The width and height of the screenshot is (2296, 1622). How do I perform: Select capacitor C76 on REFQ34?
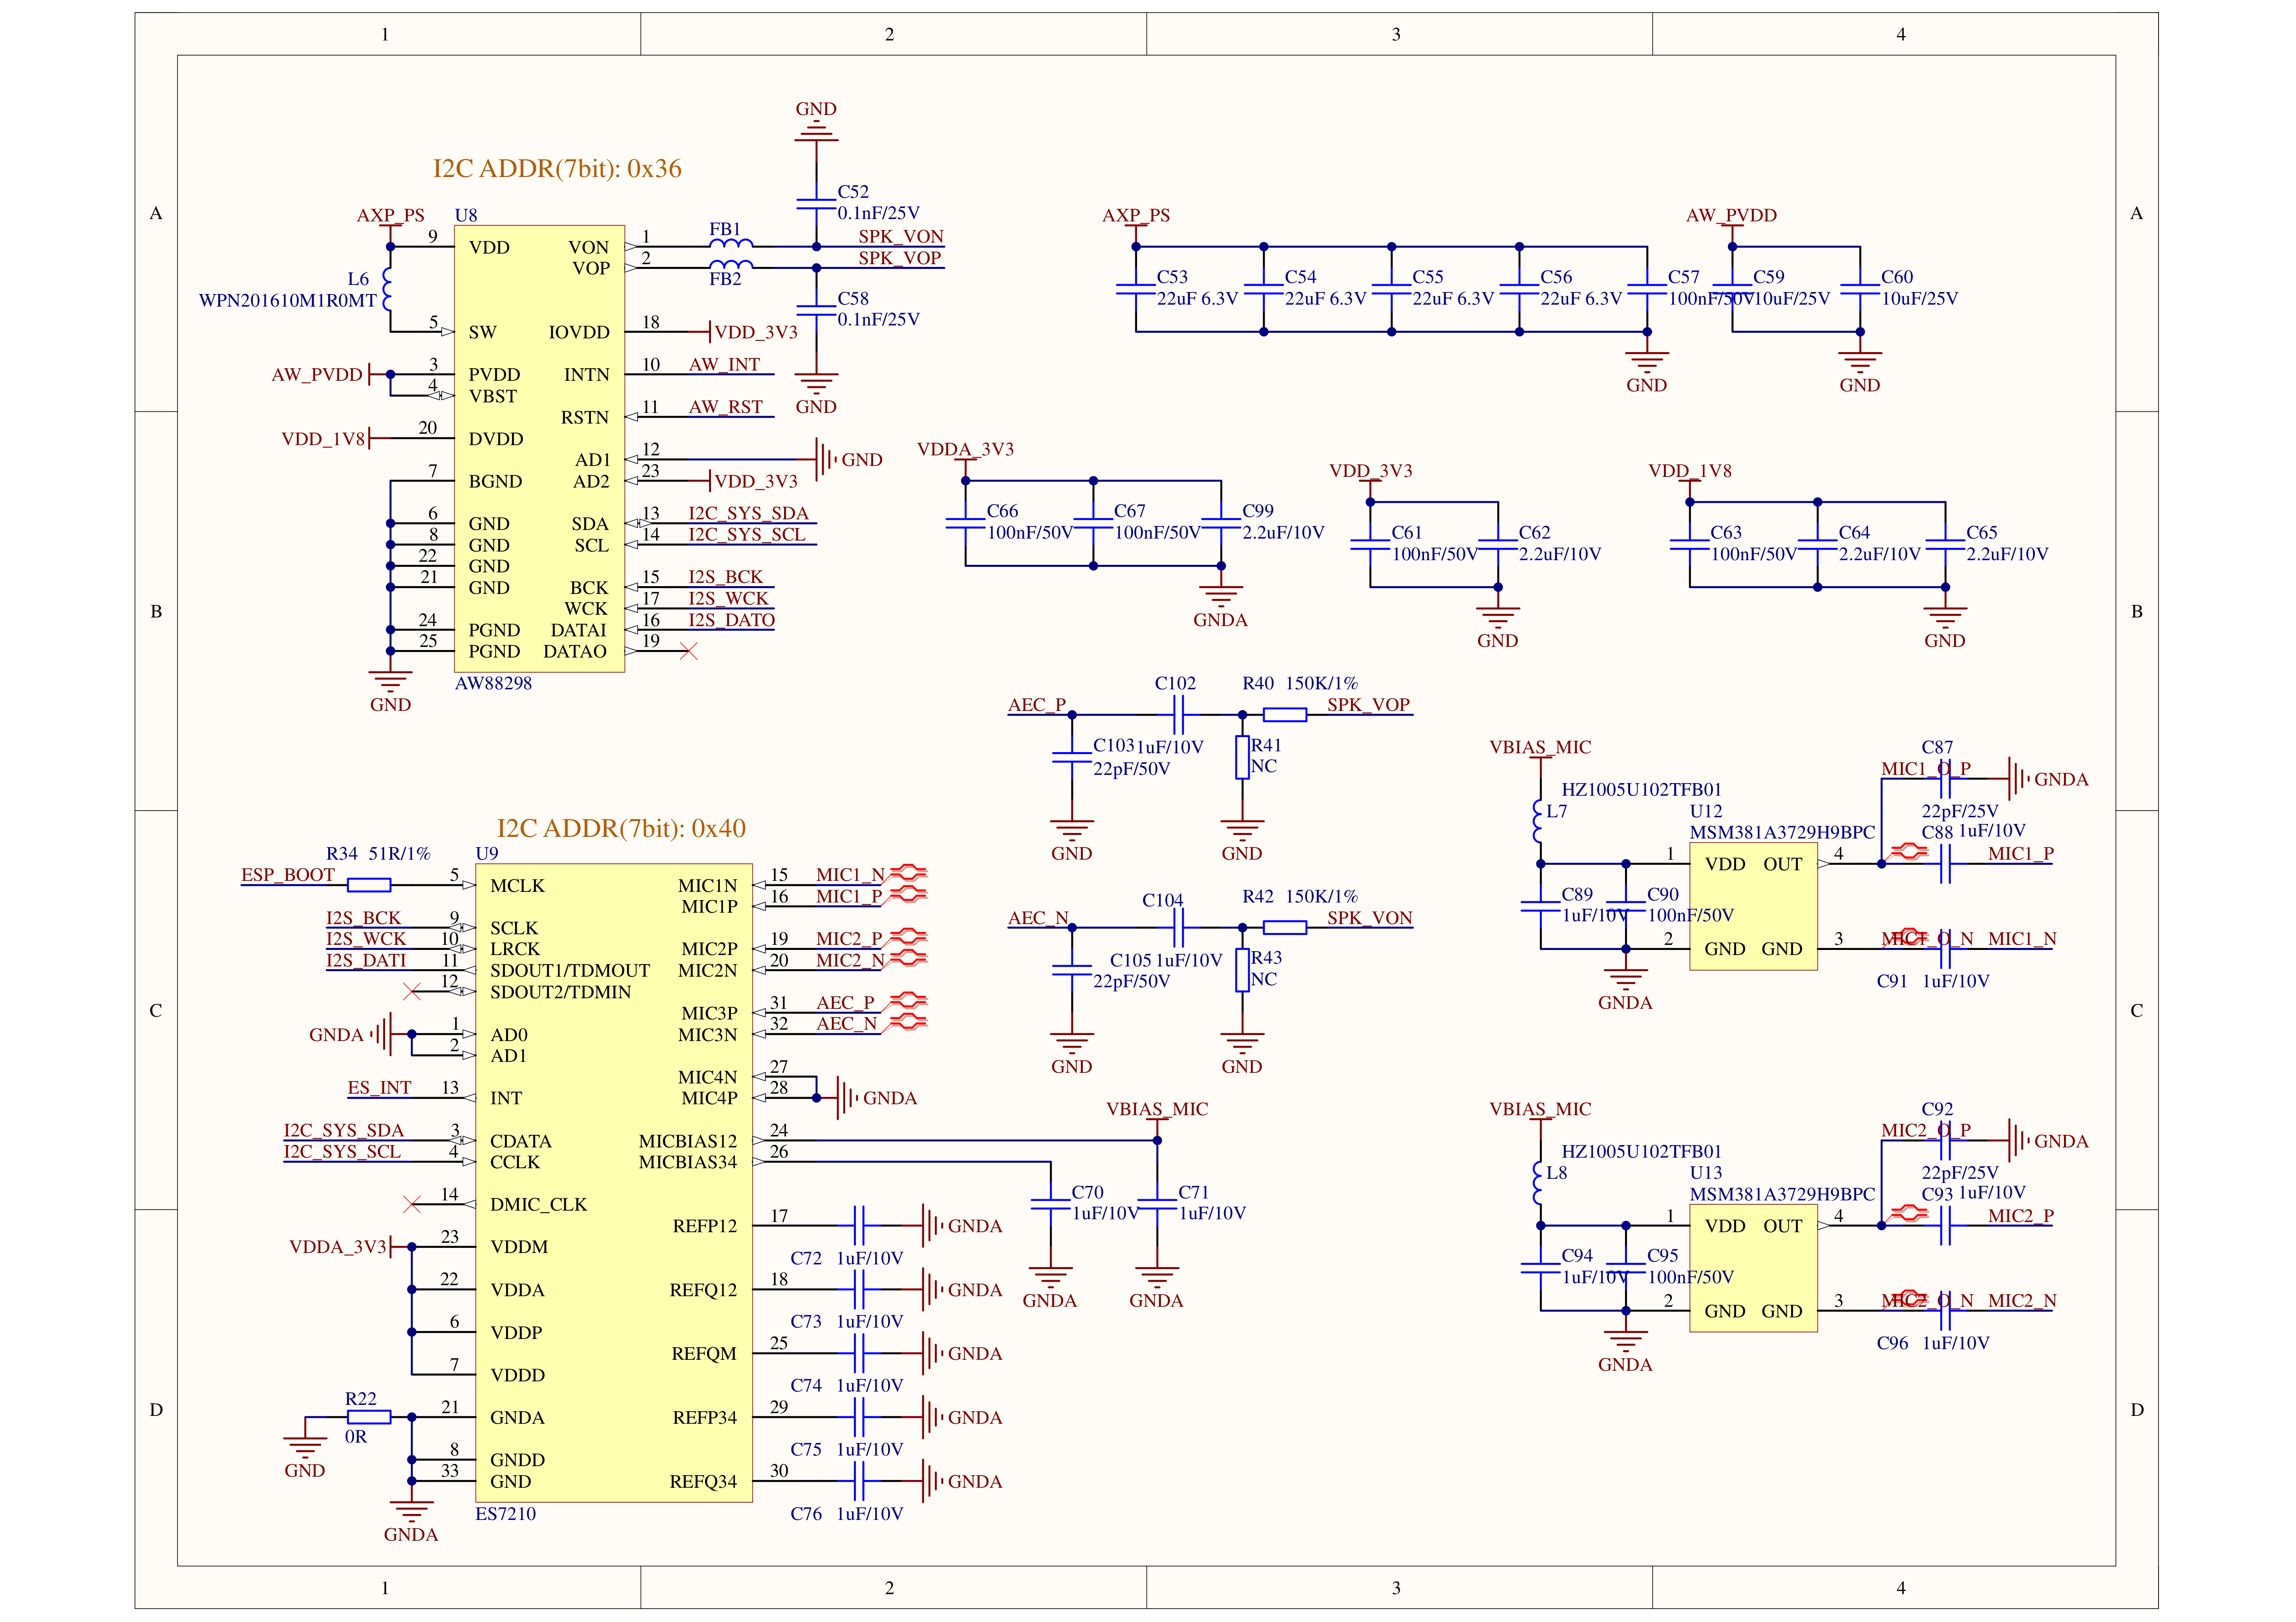coord(859,1481)
